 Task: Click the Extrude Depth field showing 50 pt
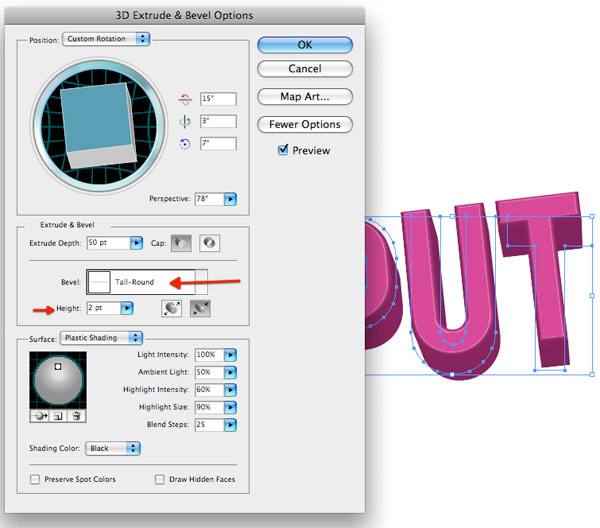pyautogui.click(x=109, y=243)
